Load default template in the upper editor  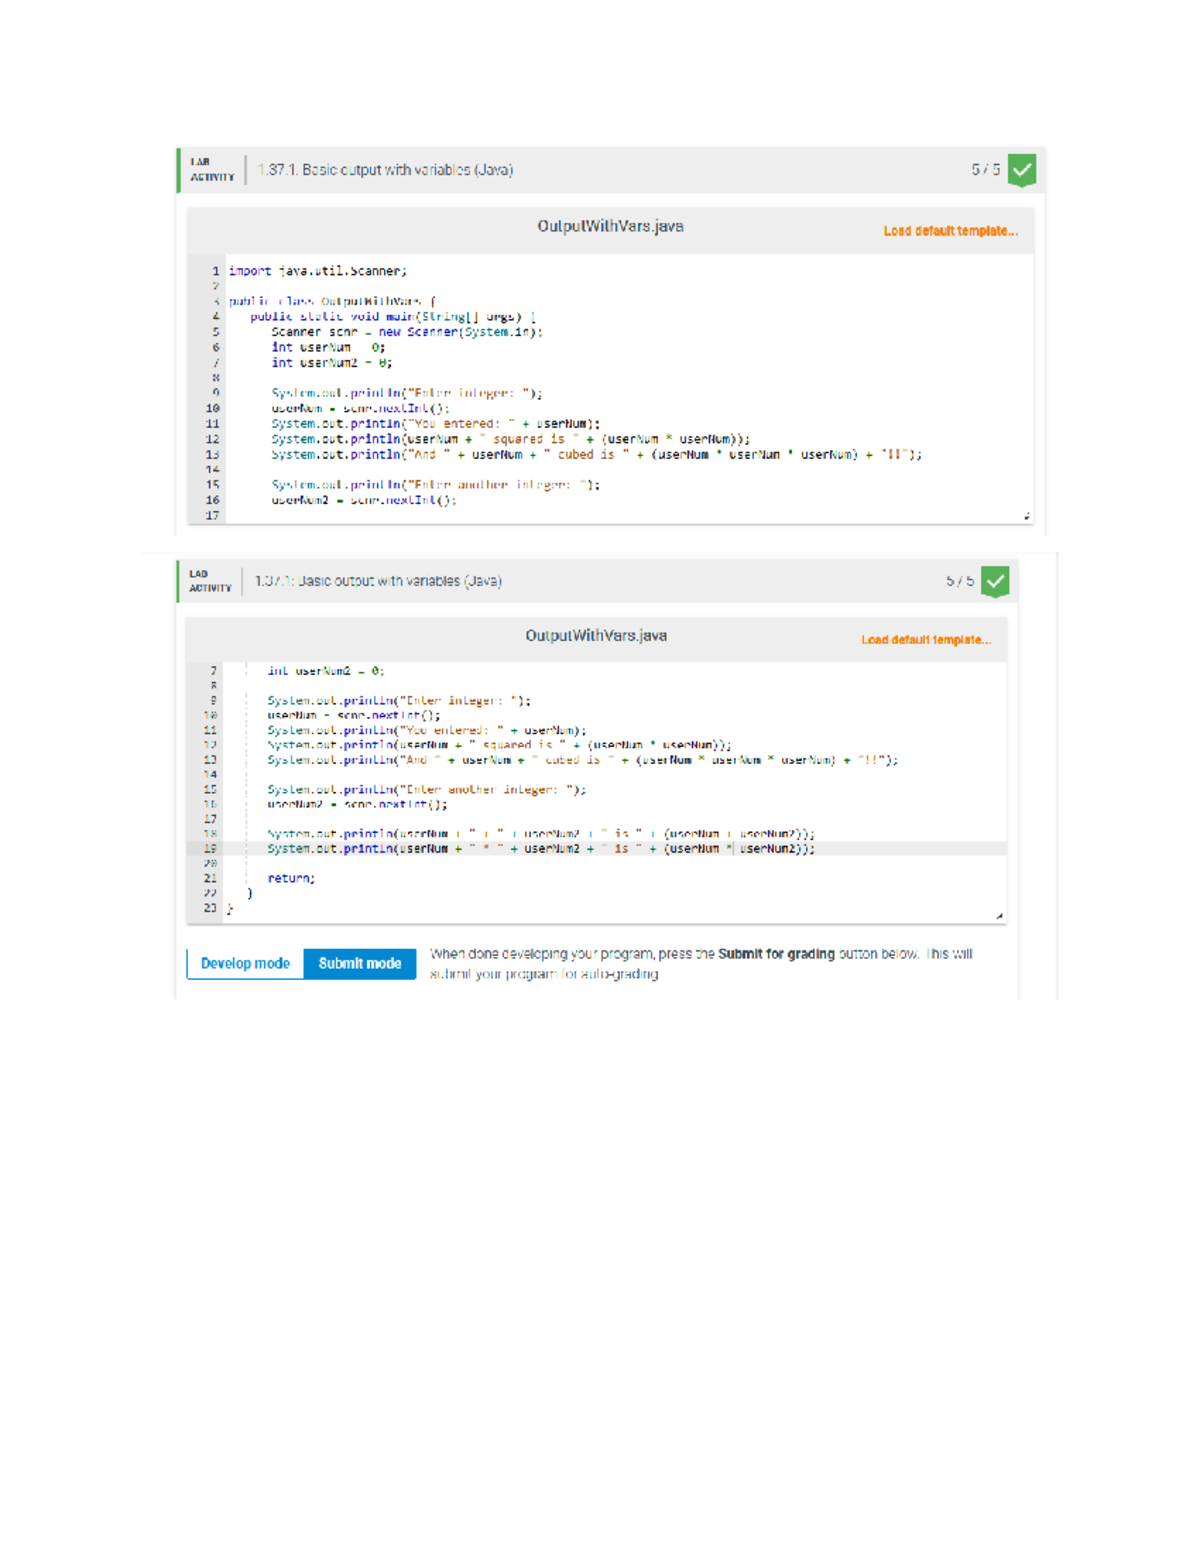click(x=950, y=231)
